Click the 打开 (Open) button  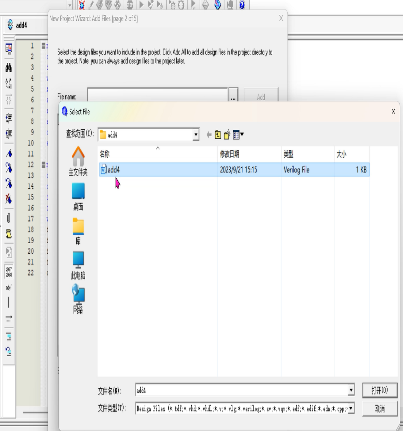pyautogui.click(x=380, y=390)
